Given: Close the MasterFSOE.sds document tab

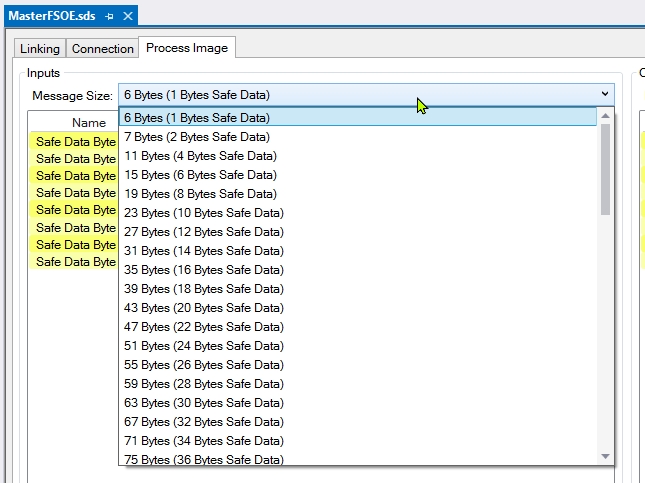Looking at the screenshot, I should tap(127, 17).
